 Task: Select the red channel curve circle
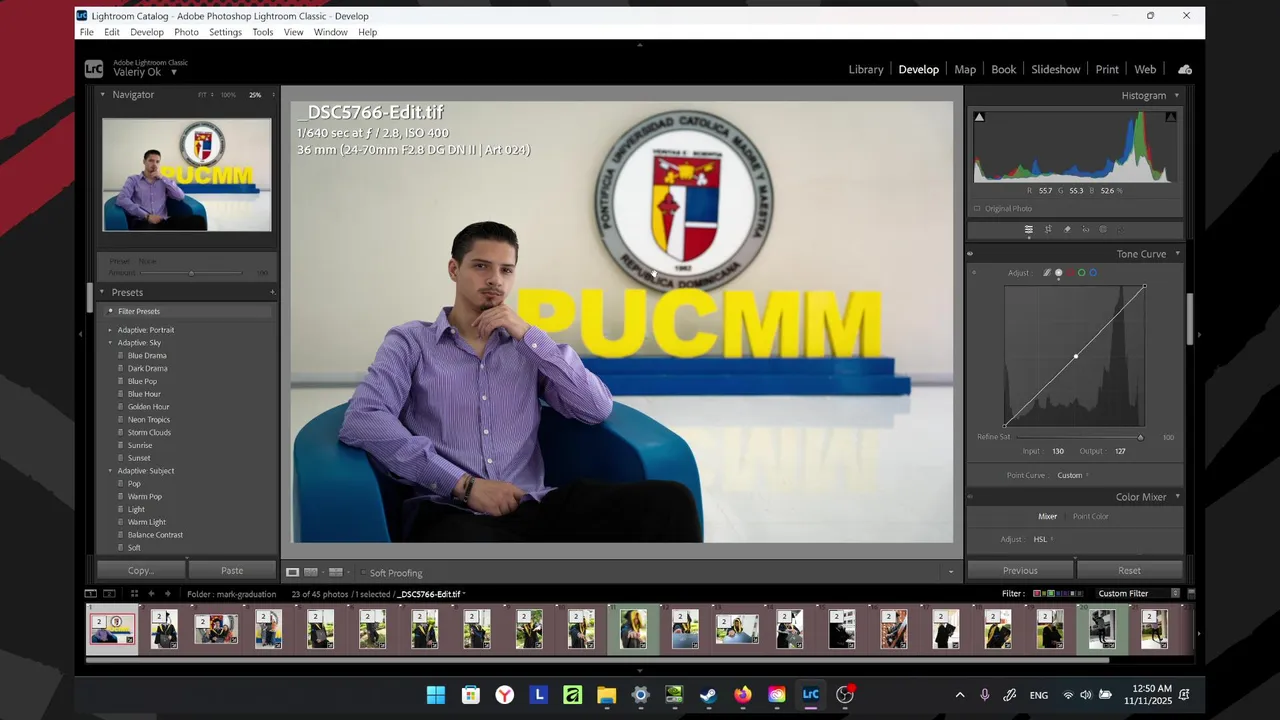pyautogui.click(x=1070, y=273)
